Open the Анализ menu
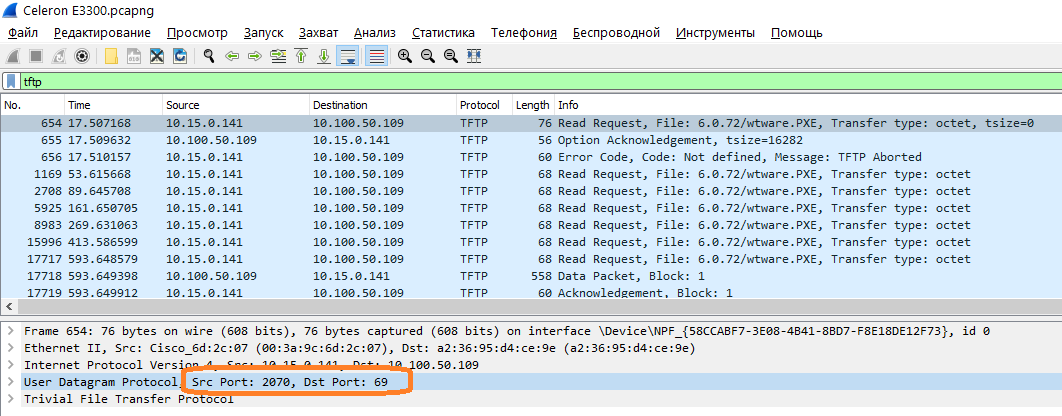Viewport: 1062px width, 416px height. 375,33
